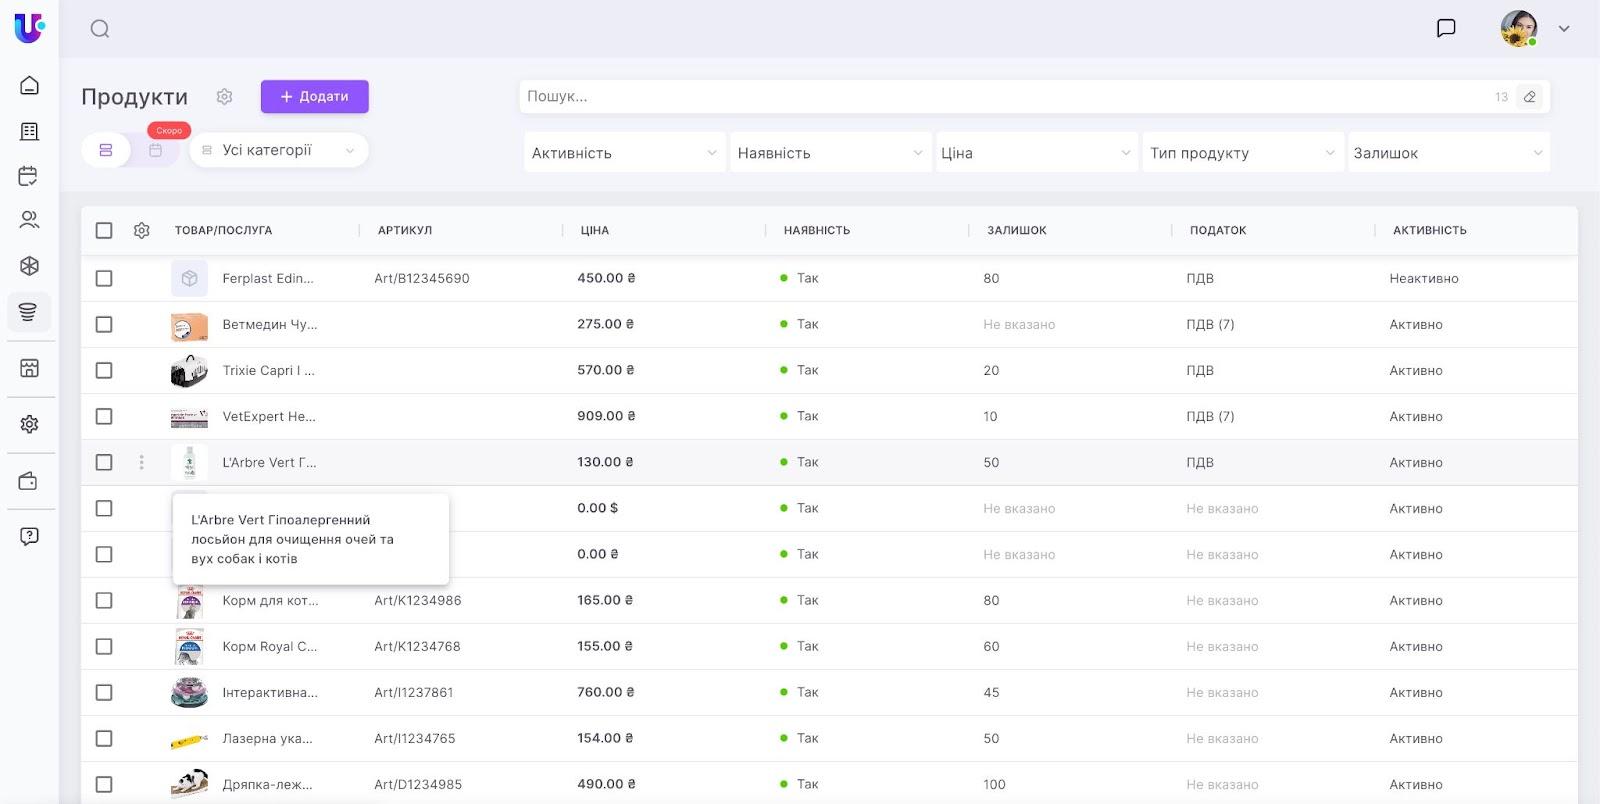Open the clients (people) section in sidebar

[x=29, y=220]
